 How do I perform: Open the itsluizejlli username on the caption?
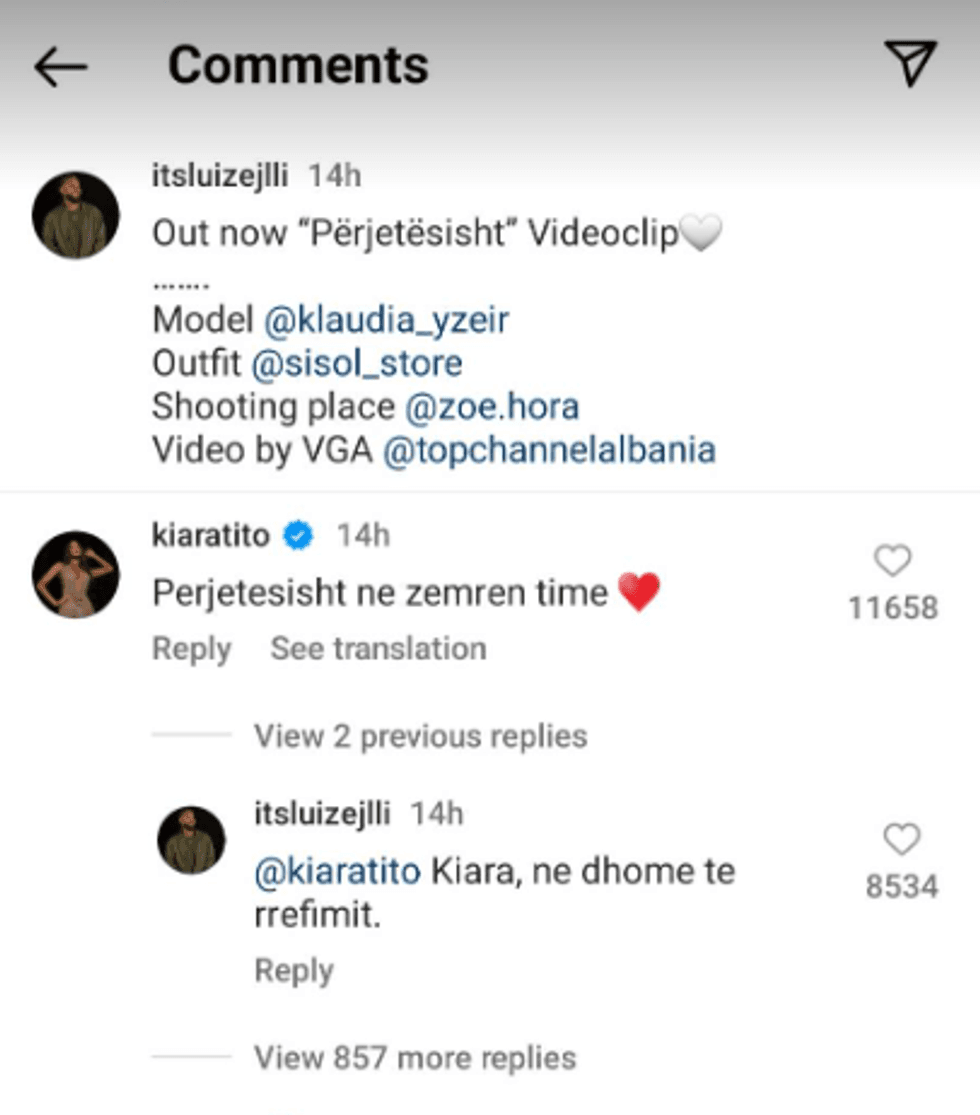pyautogui.click(x=220, y=177)
